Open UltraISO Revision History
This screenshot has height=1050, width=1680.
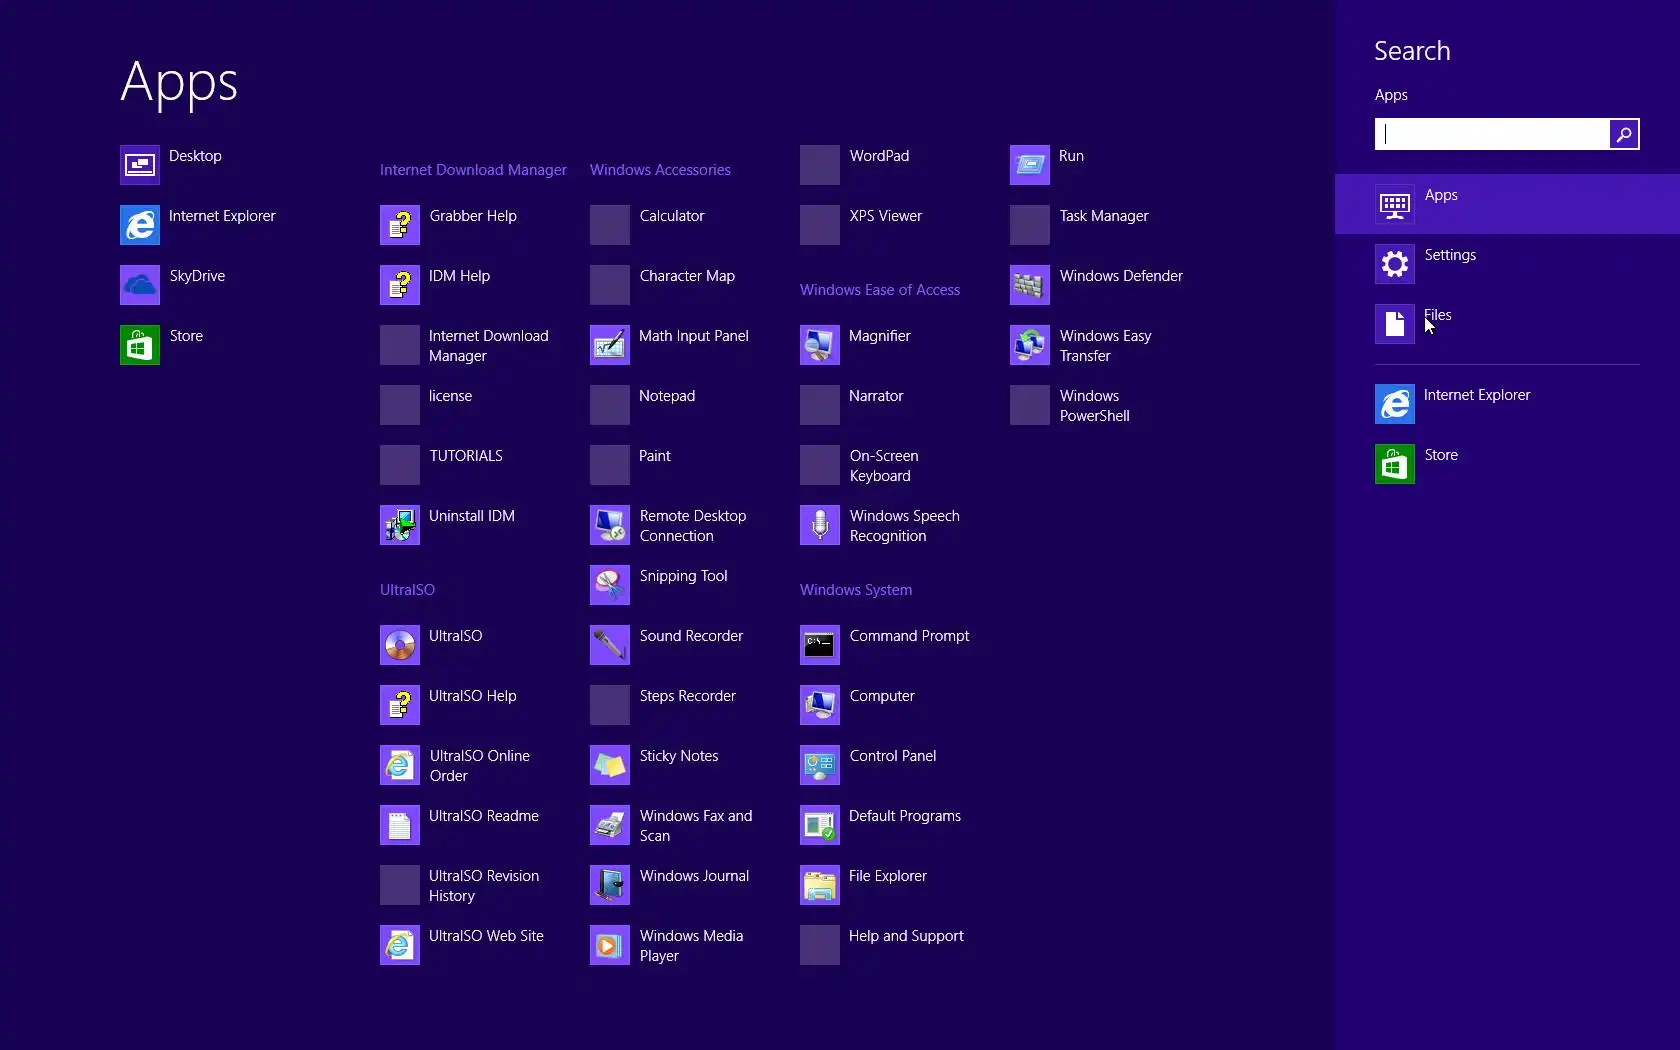pos(460,885)
